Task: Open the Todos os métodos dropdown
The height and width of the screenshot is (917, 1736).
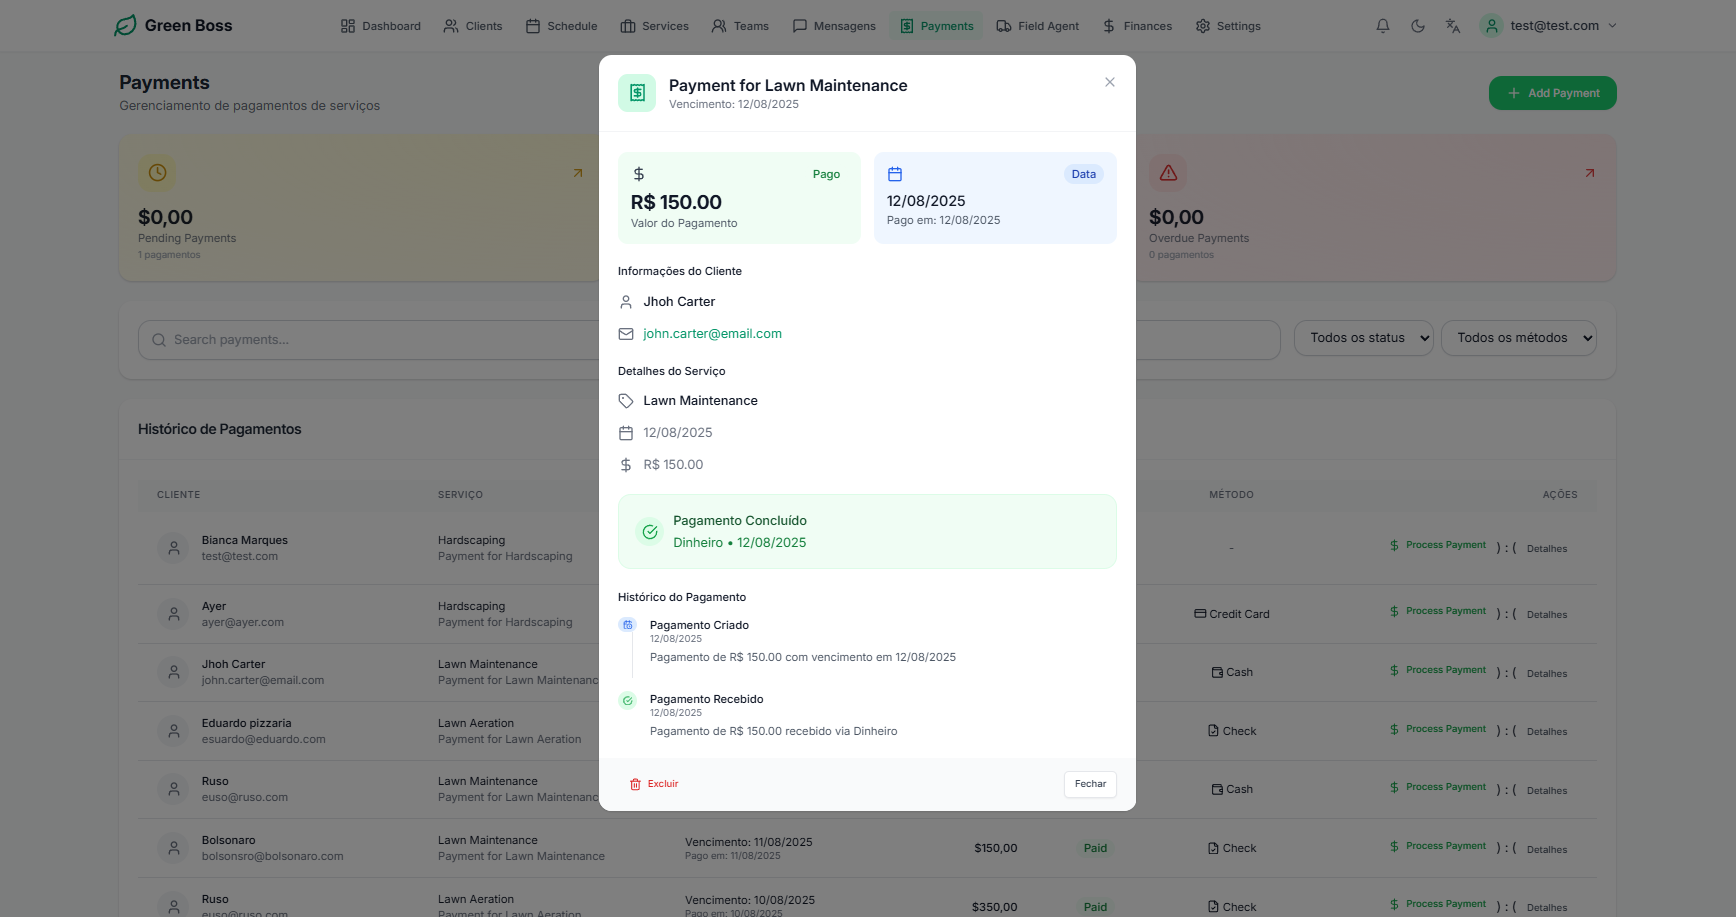Action: [1518, 338]
